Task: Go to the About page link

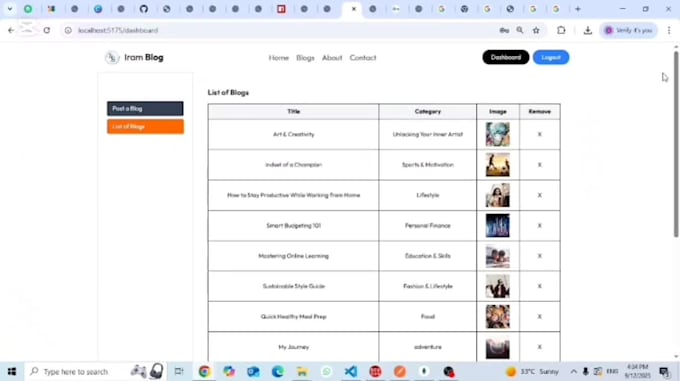Action: (332, 58)
